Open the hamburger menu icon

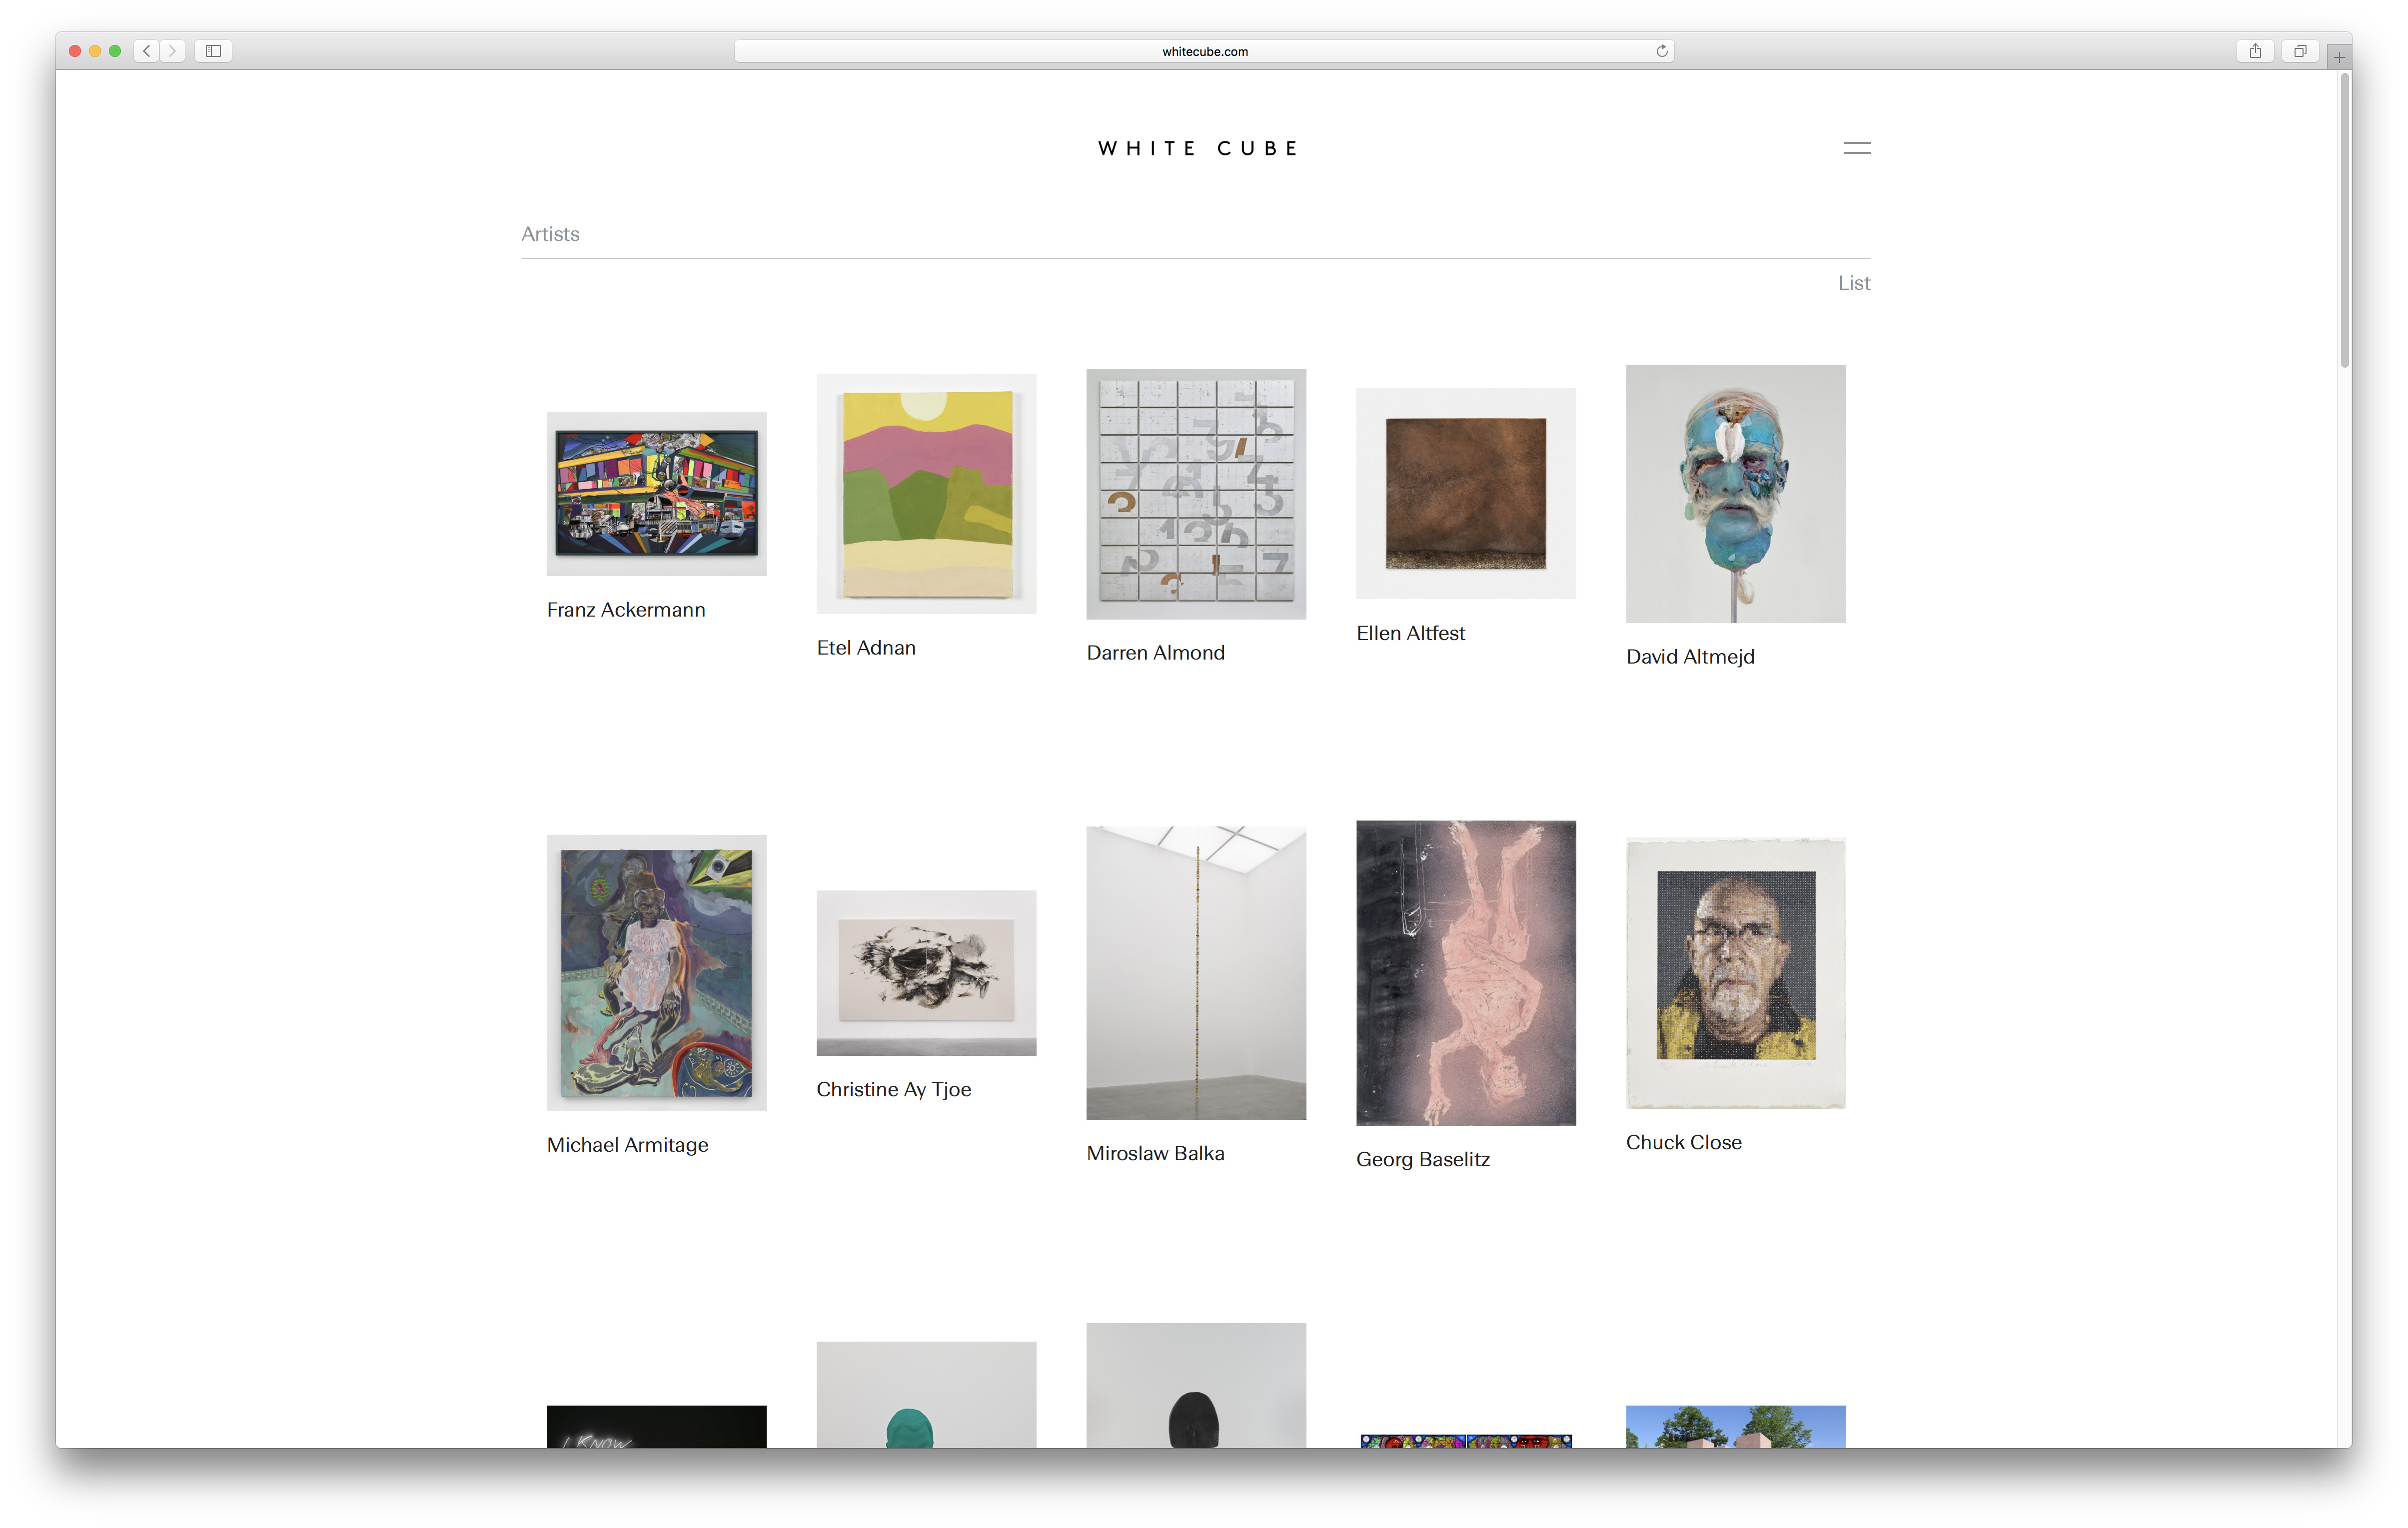(x=1856, y=148)
